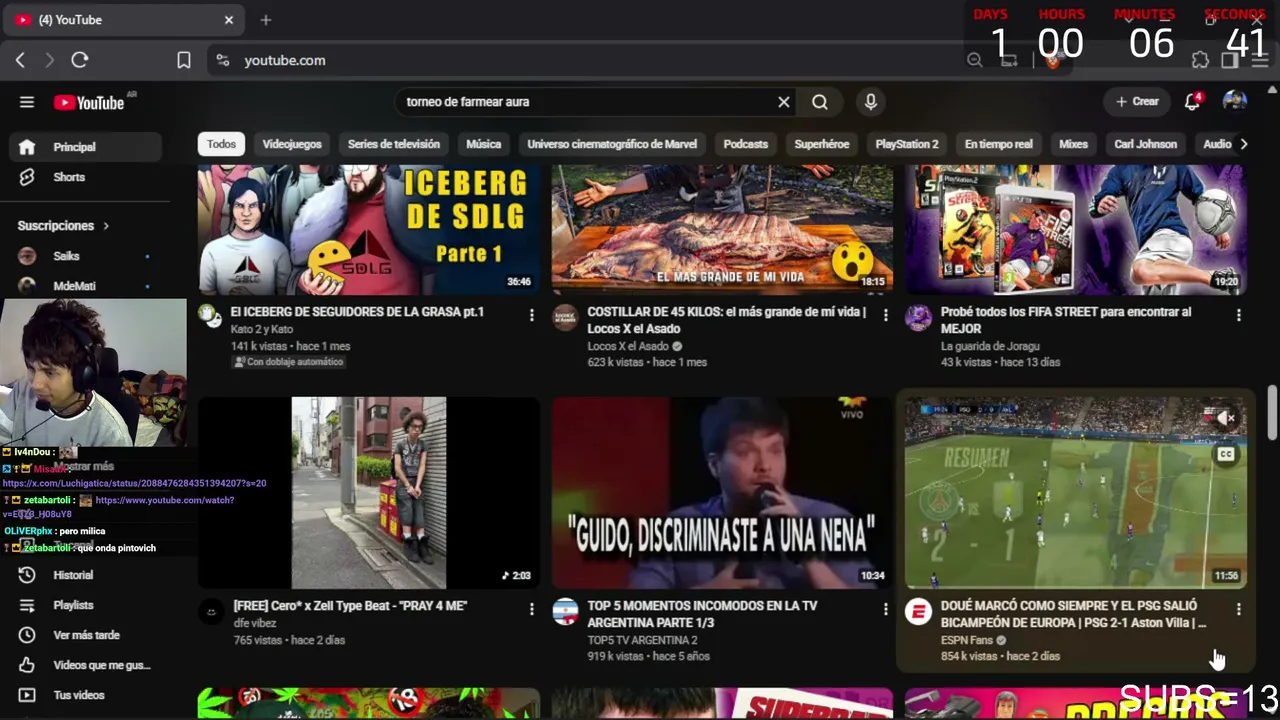
Task: Open options menu for TOP 5 MOMENTOS INCOMODOS video
Action: (885, 609)
